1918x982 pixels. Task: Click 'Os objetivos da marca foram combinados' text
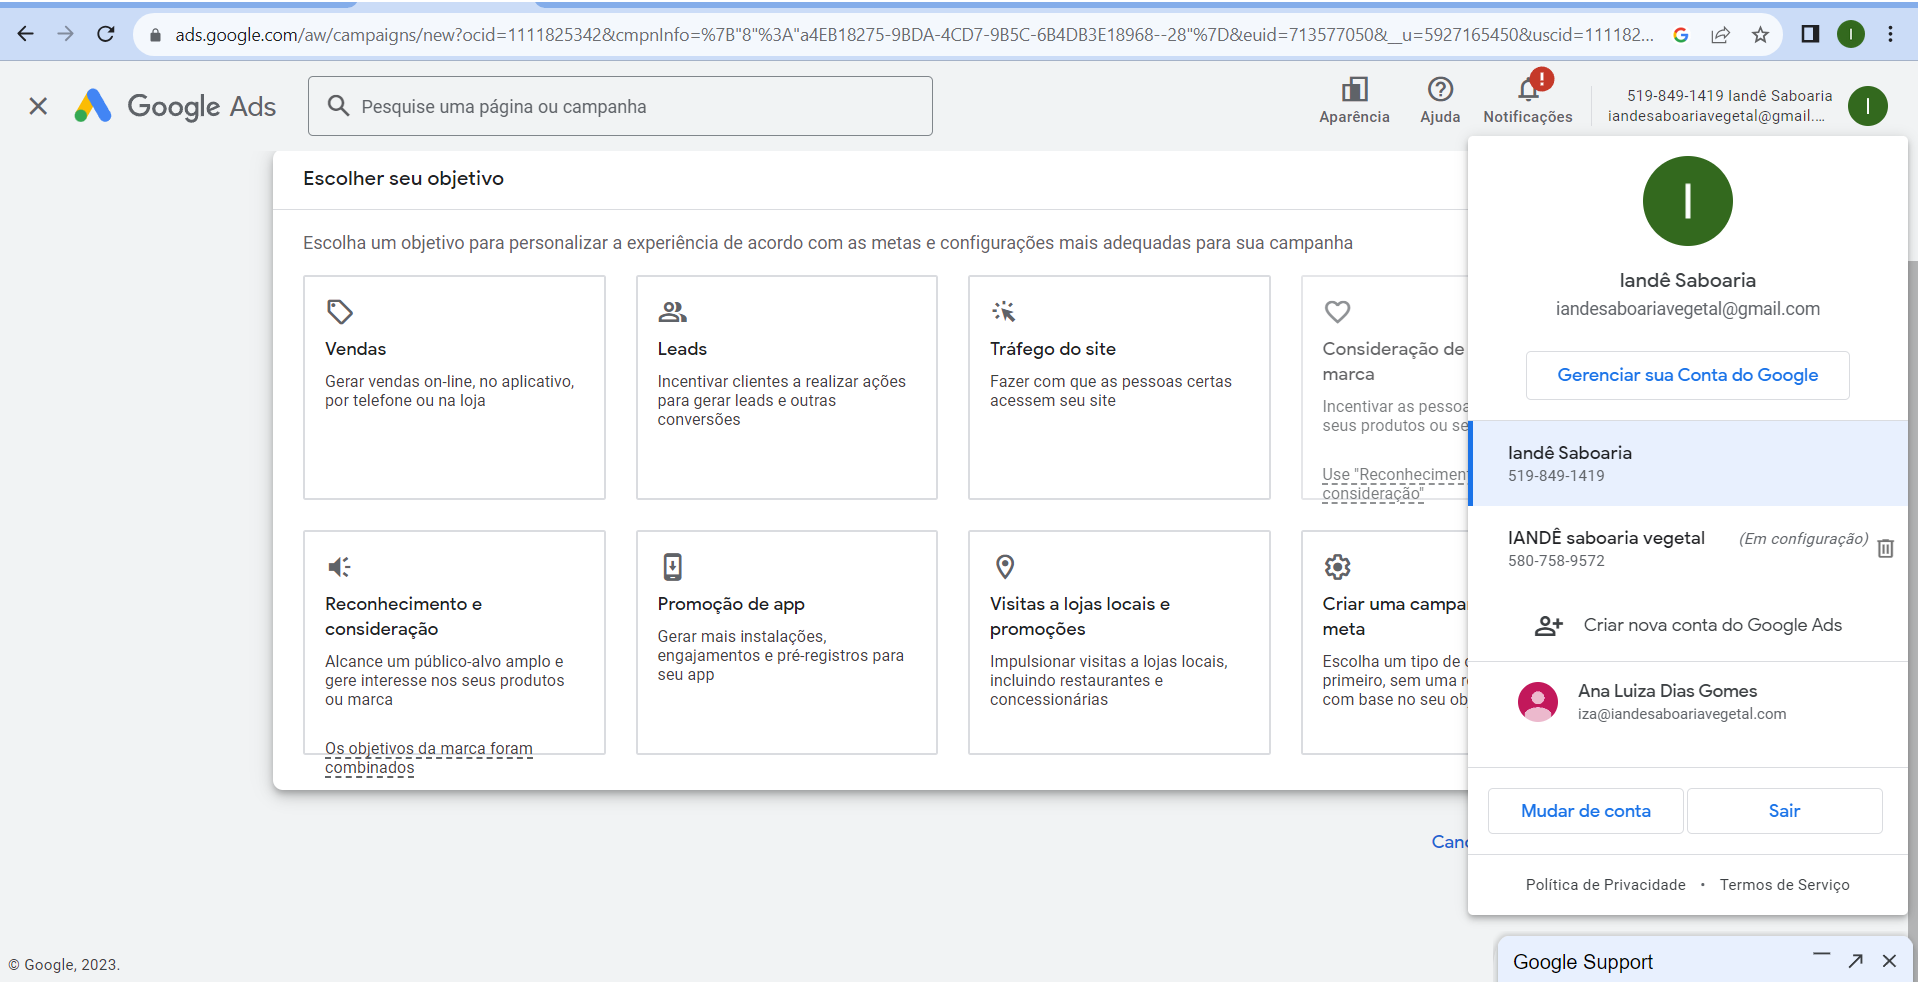pos(428,758)
